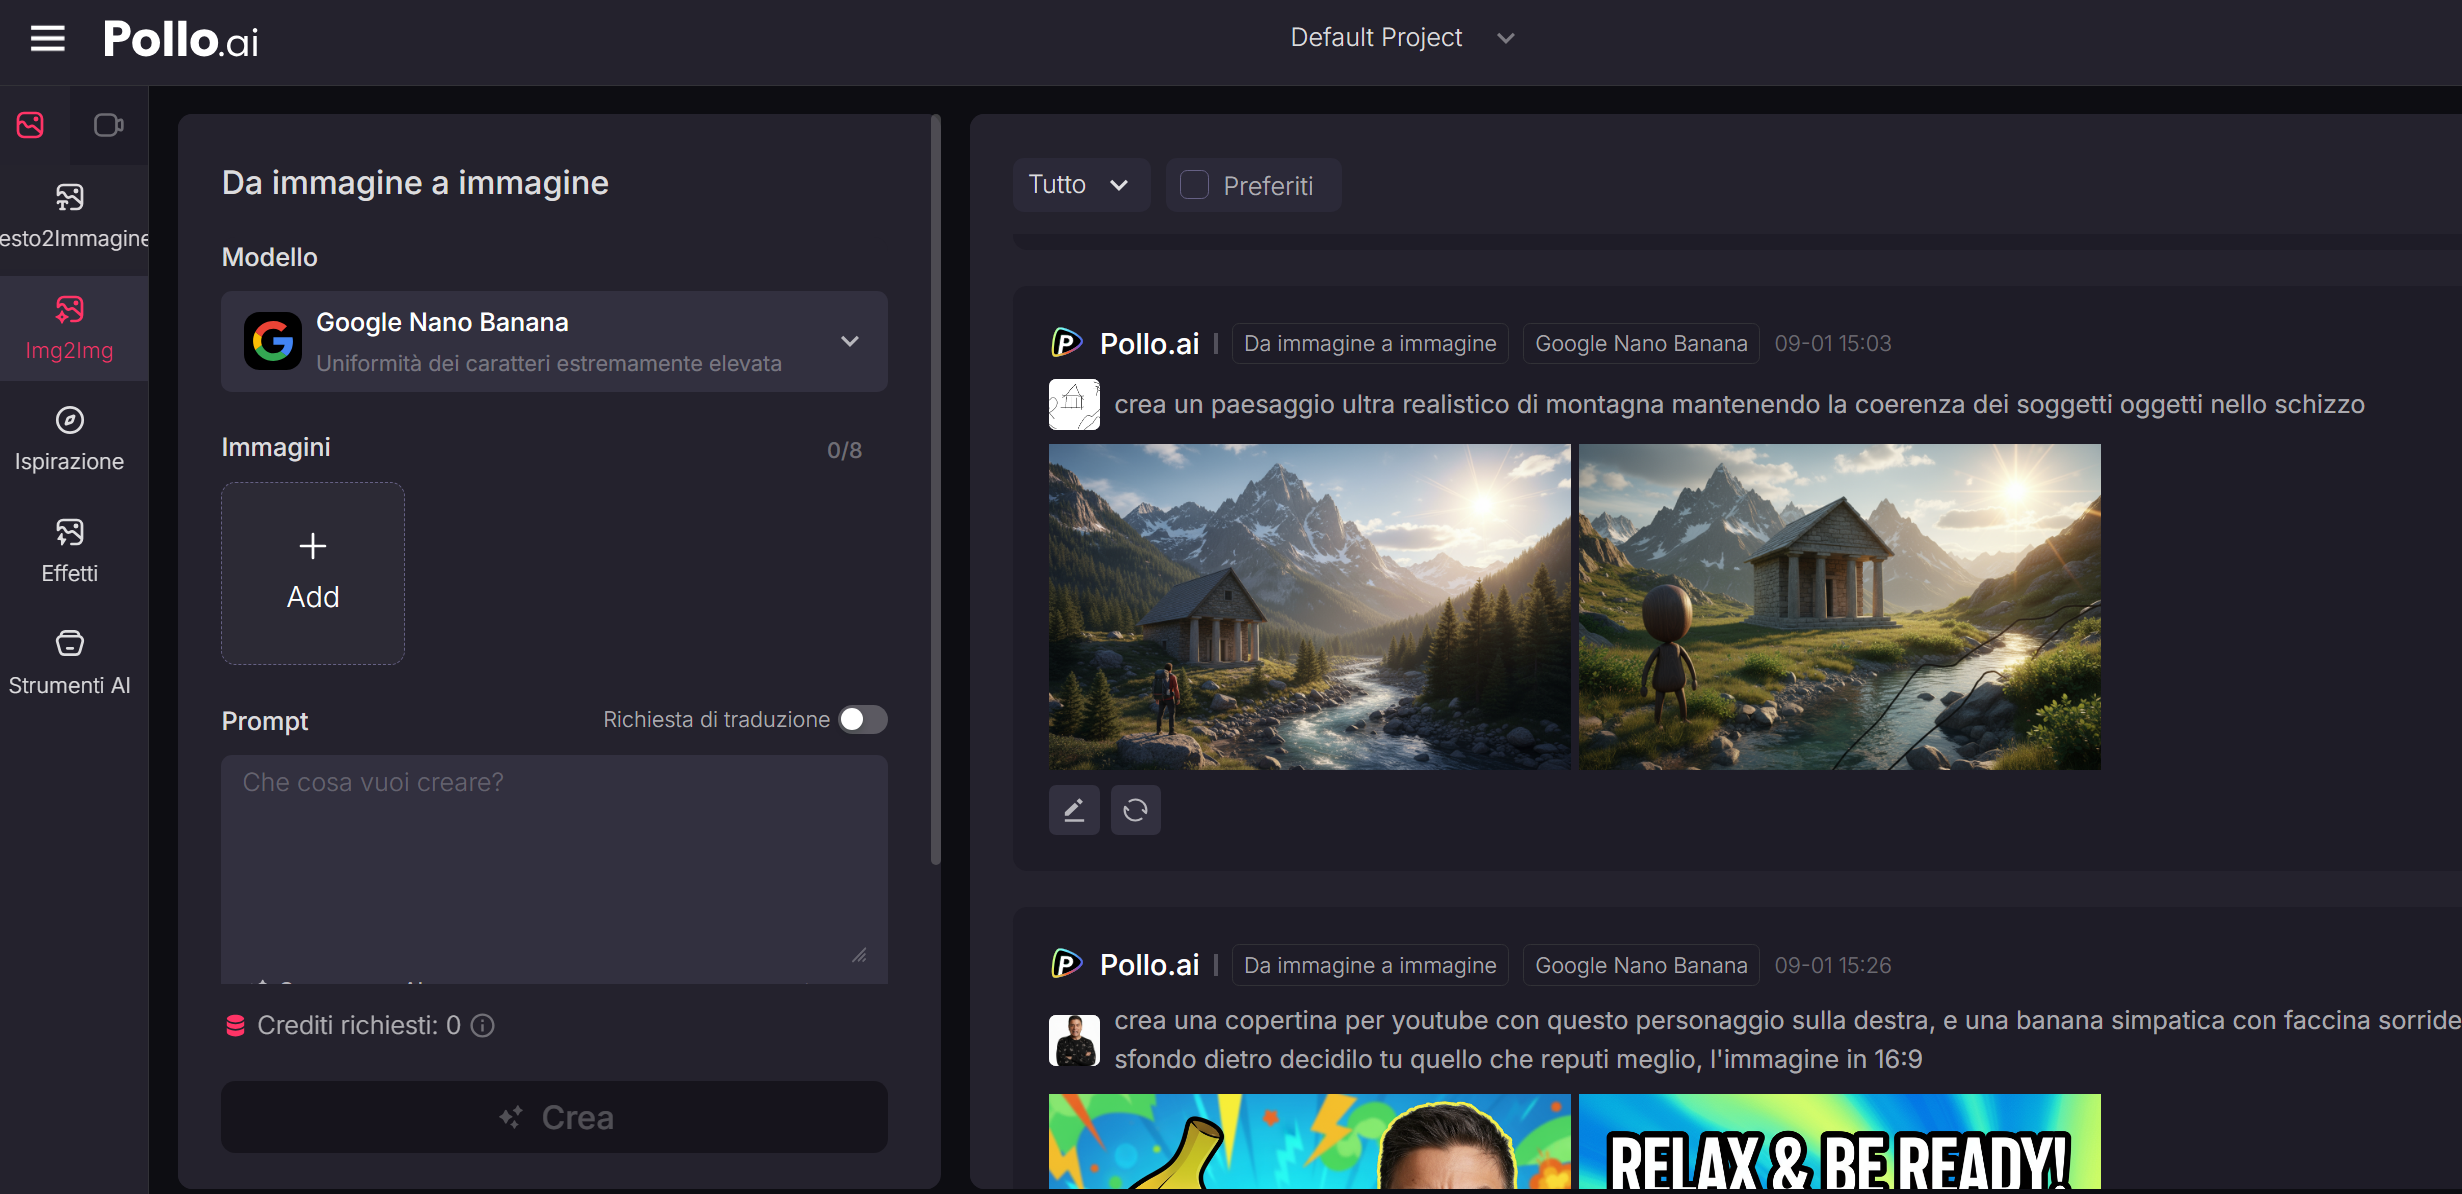Click the edit pencil icon under results

tap(1074, 809)
